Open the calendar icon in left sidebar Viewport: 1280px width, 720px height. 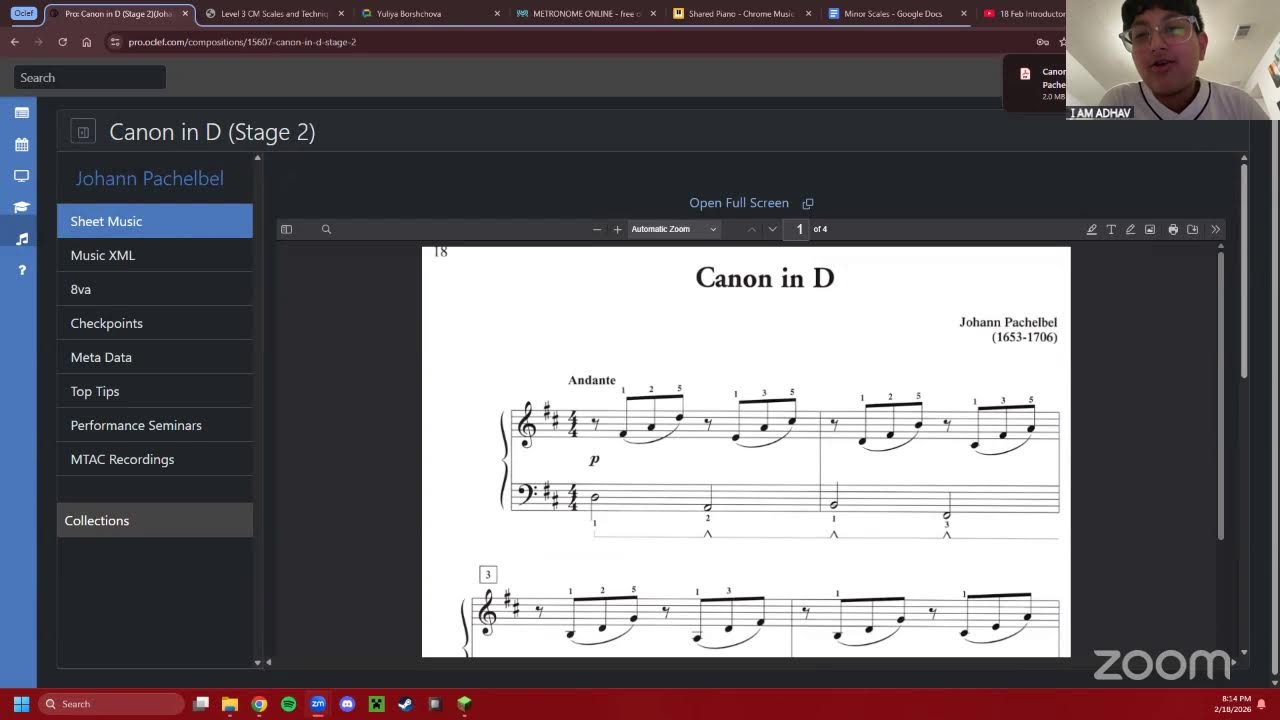click(21, 144)
